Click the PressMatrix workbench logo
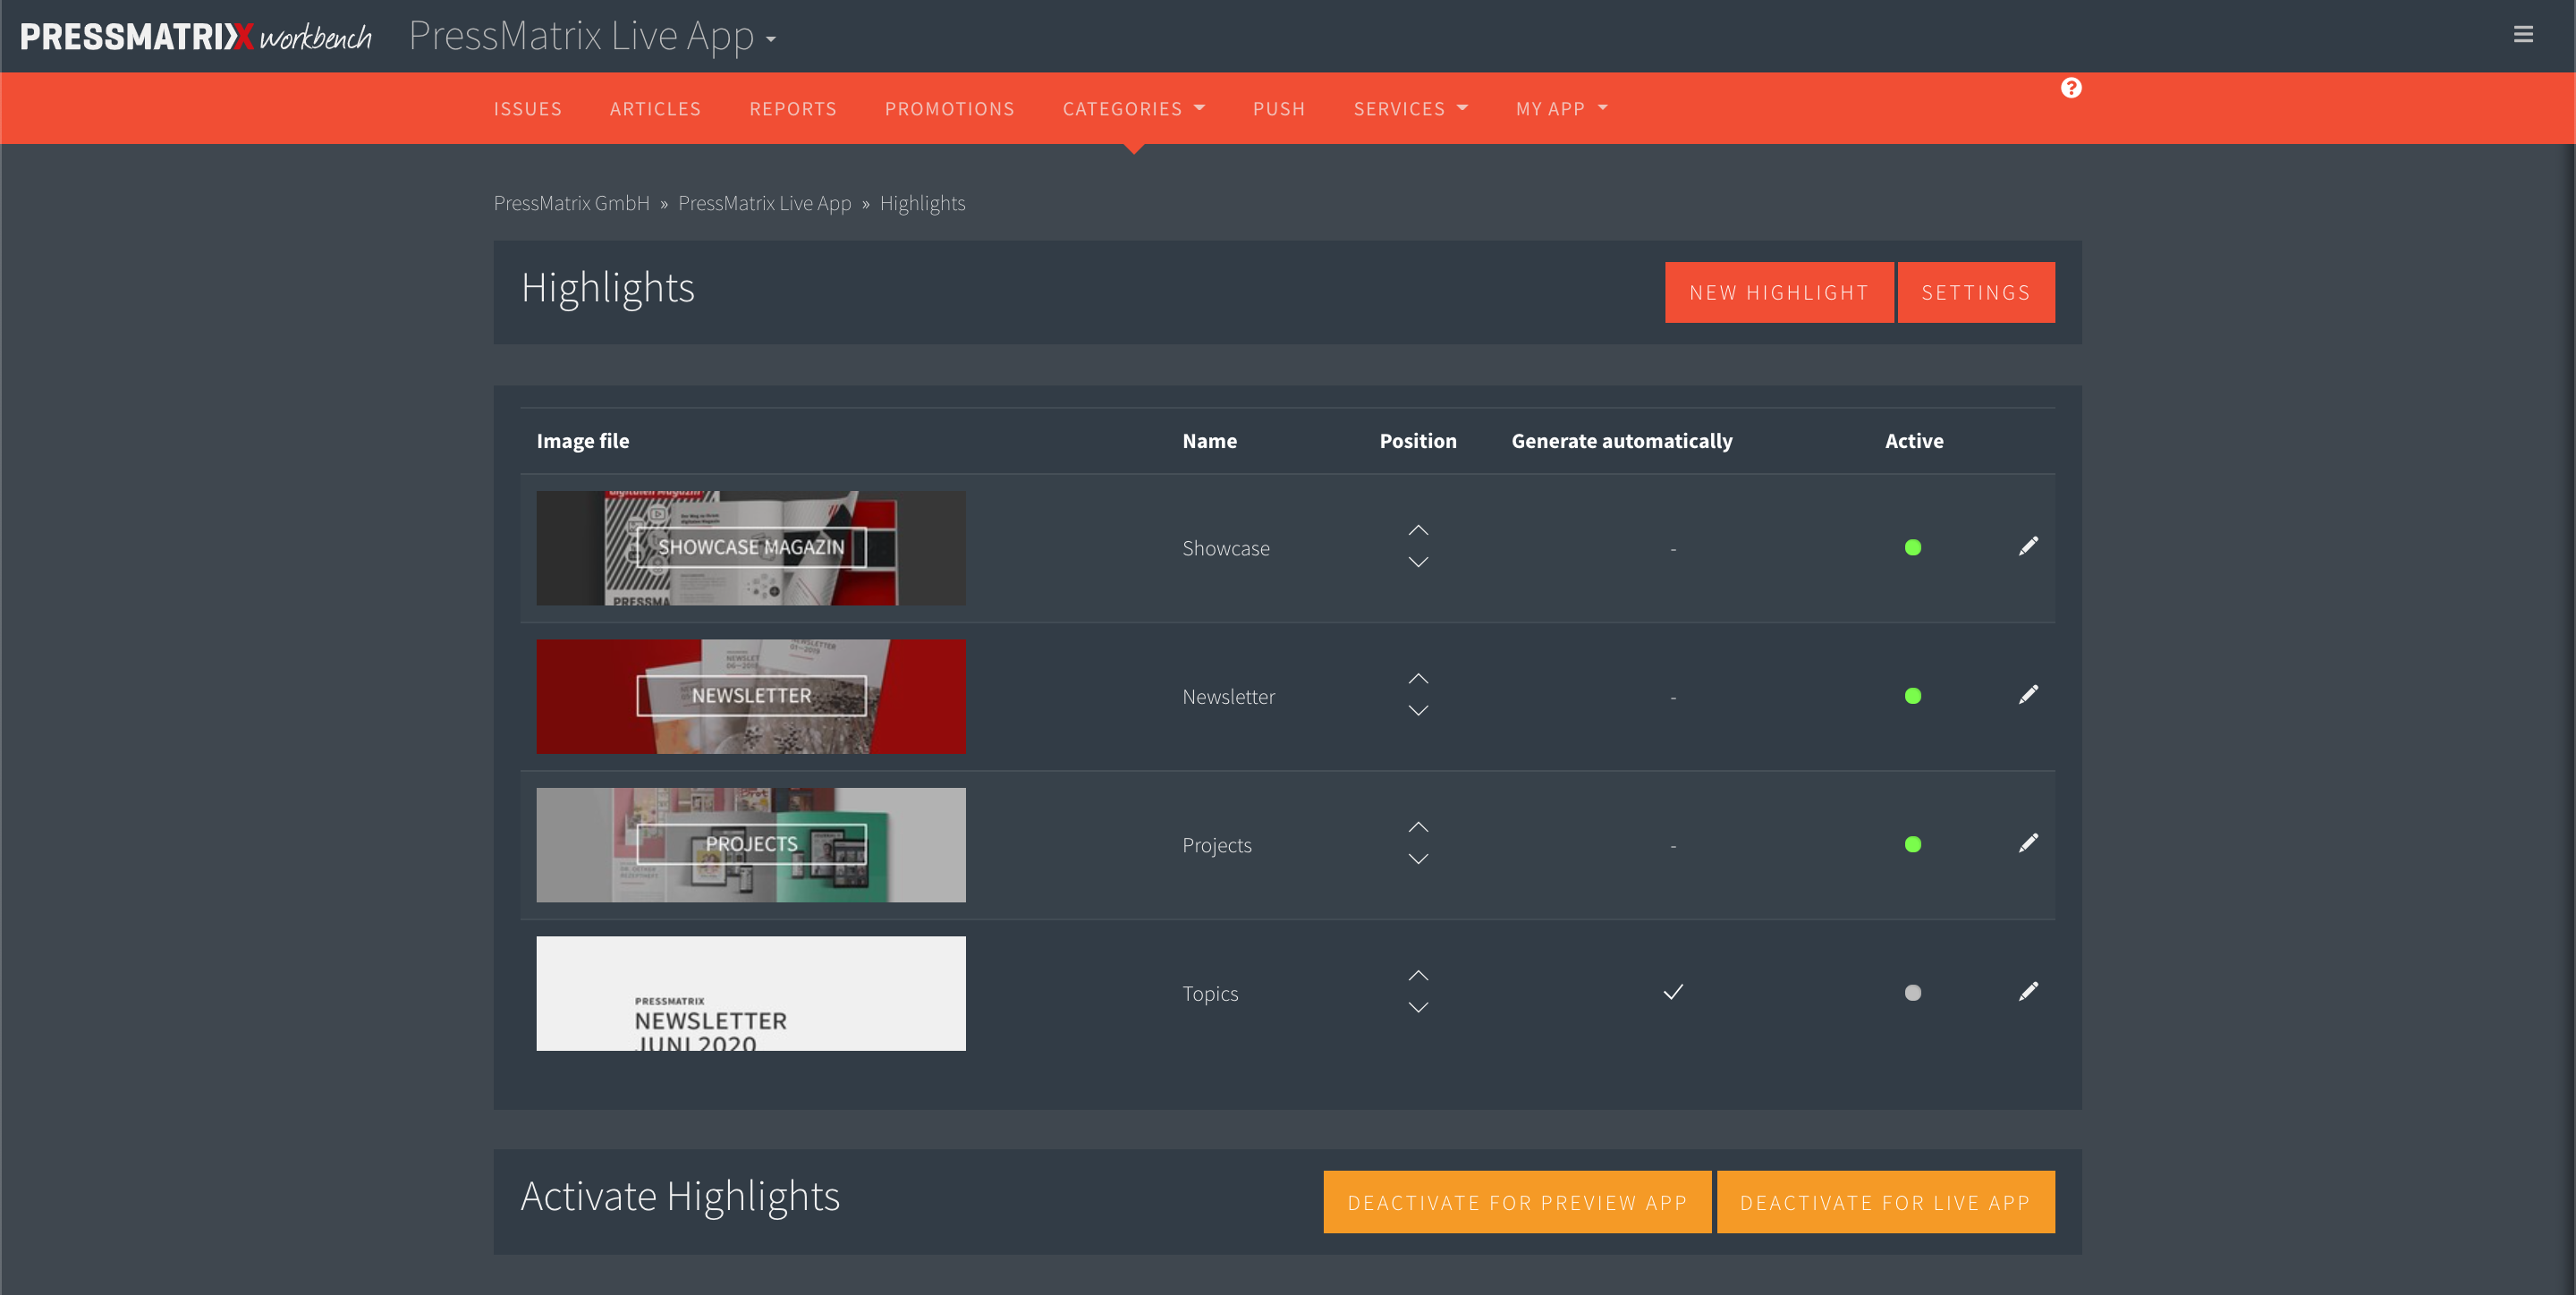This screenshot has height=1295, width=2576. tap(196, 36)
